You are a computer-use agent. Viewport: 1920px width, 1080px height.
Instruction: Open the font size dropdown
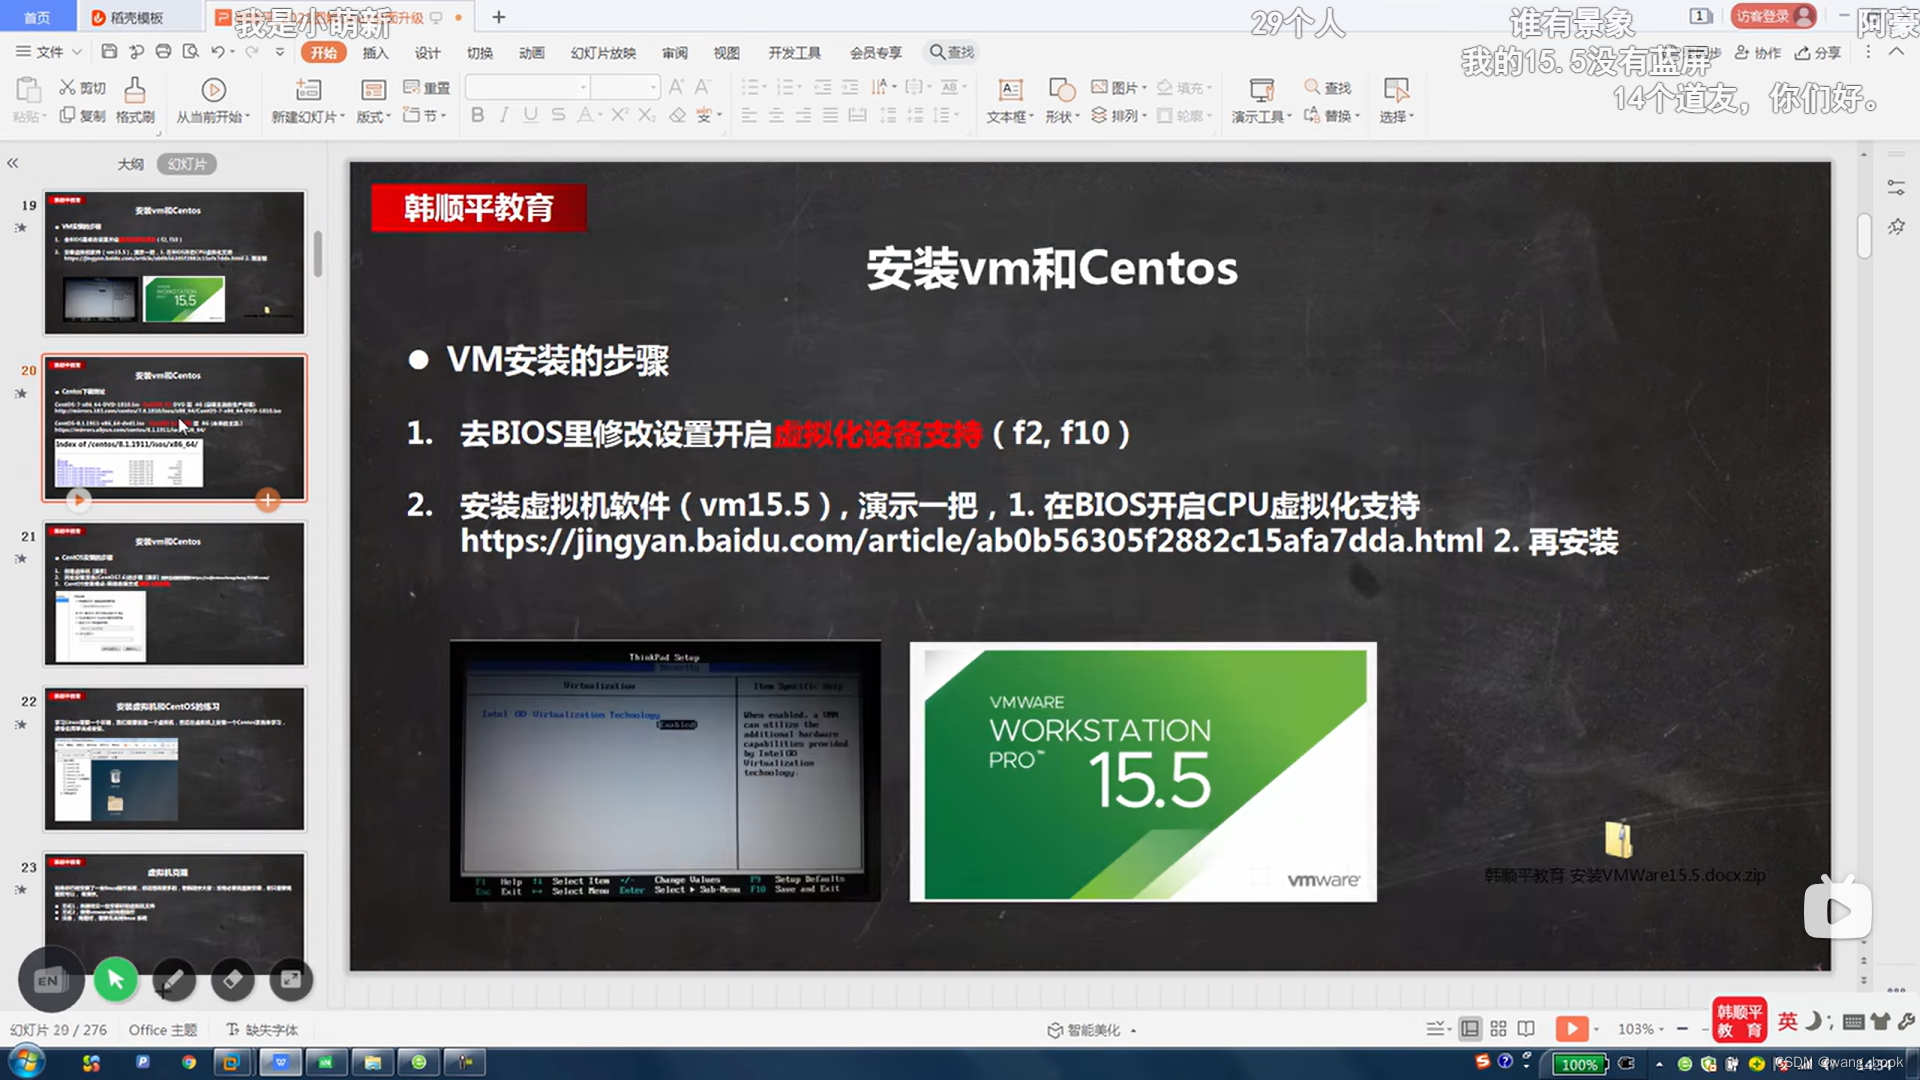[653, 87]
